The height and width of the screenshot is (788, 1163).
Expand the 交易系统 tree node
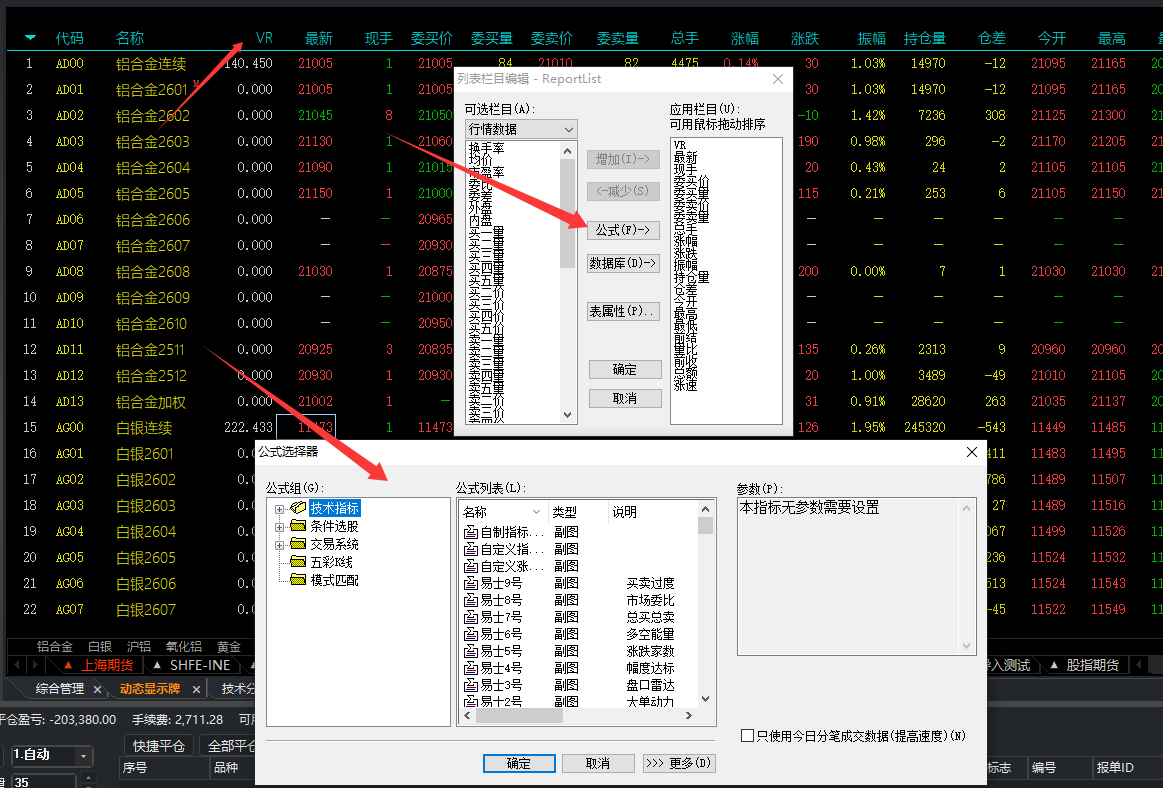tap(279, 544)
